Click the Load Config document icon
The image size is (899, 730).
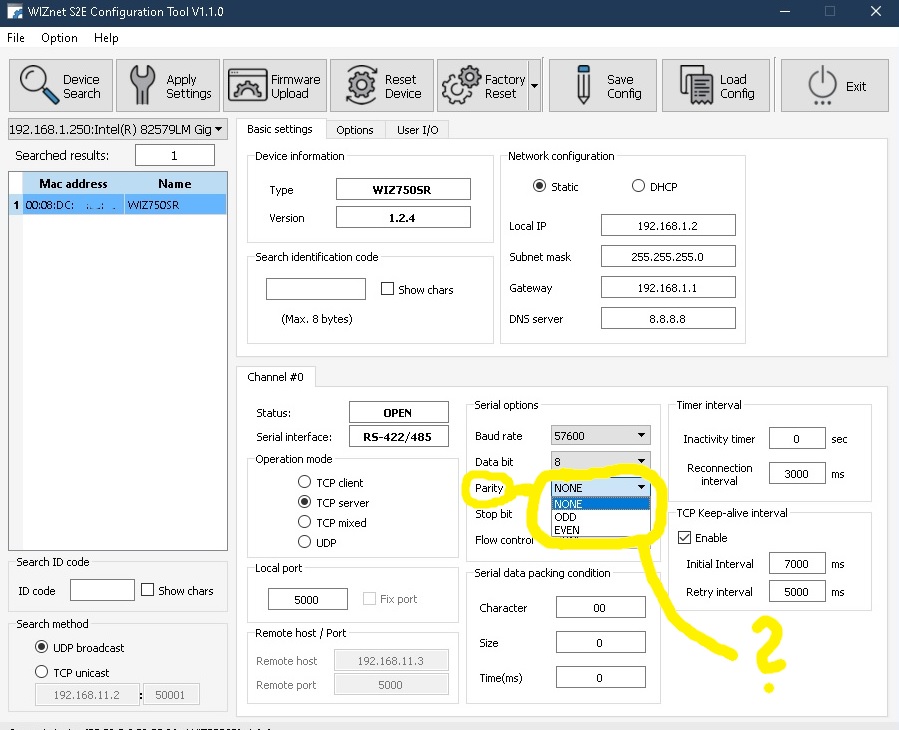(696, 85)
